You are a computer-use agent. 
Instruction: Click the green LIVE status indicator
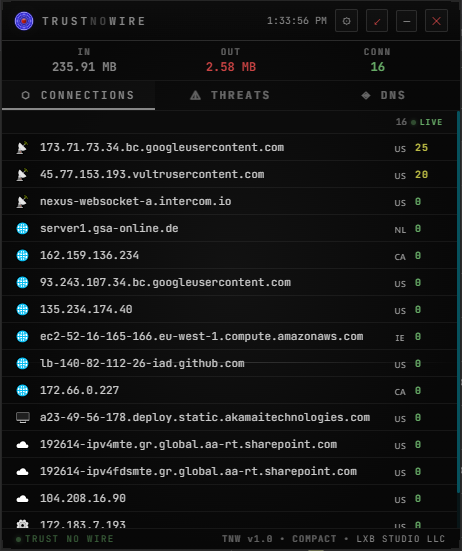point(427,122)
